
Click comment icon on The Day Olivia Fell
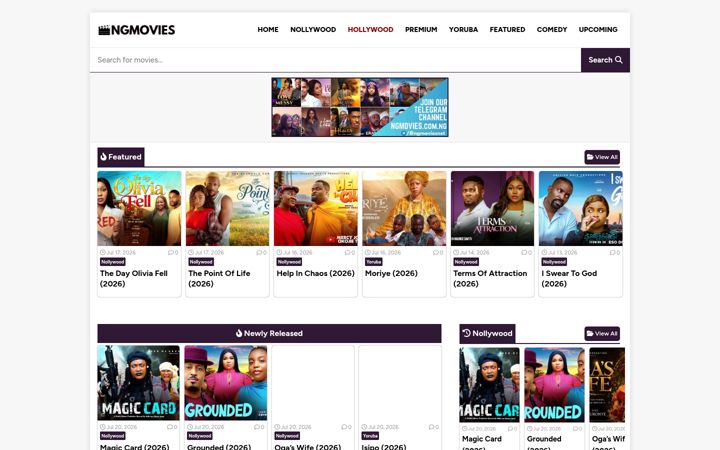pyautogui.click(x=173, y=253)
